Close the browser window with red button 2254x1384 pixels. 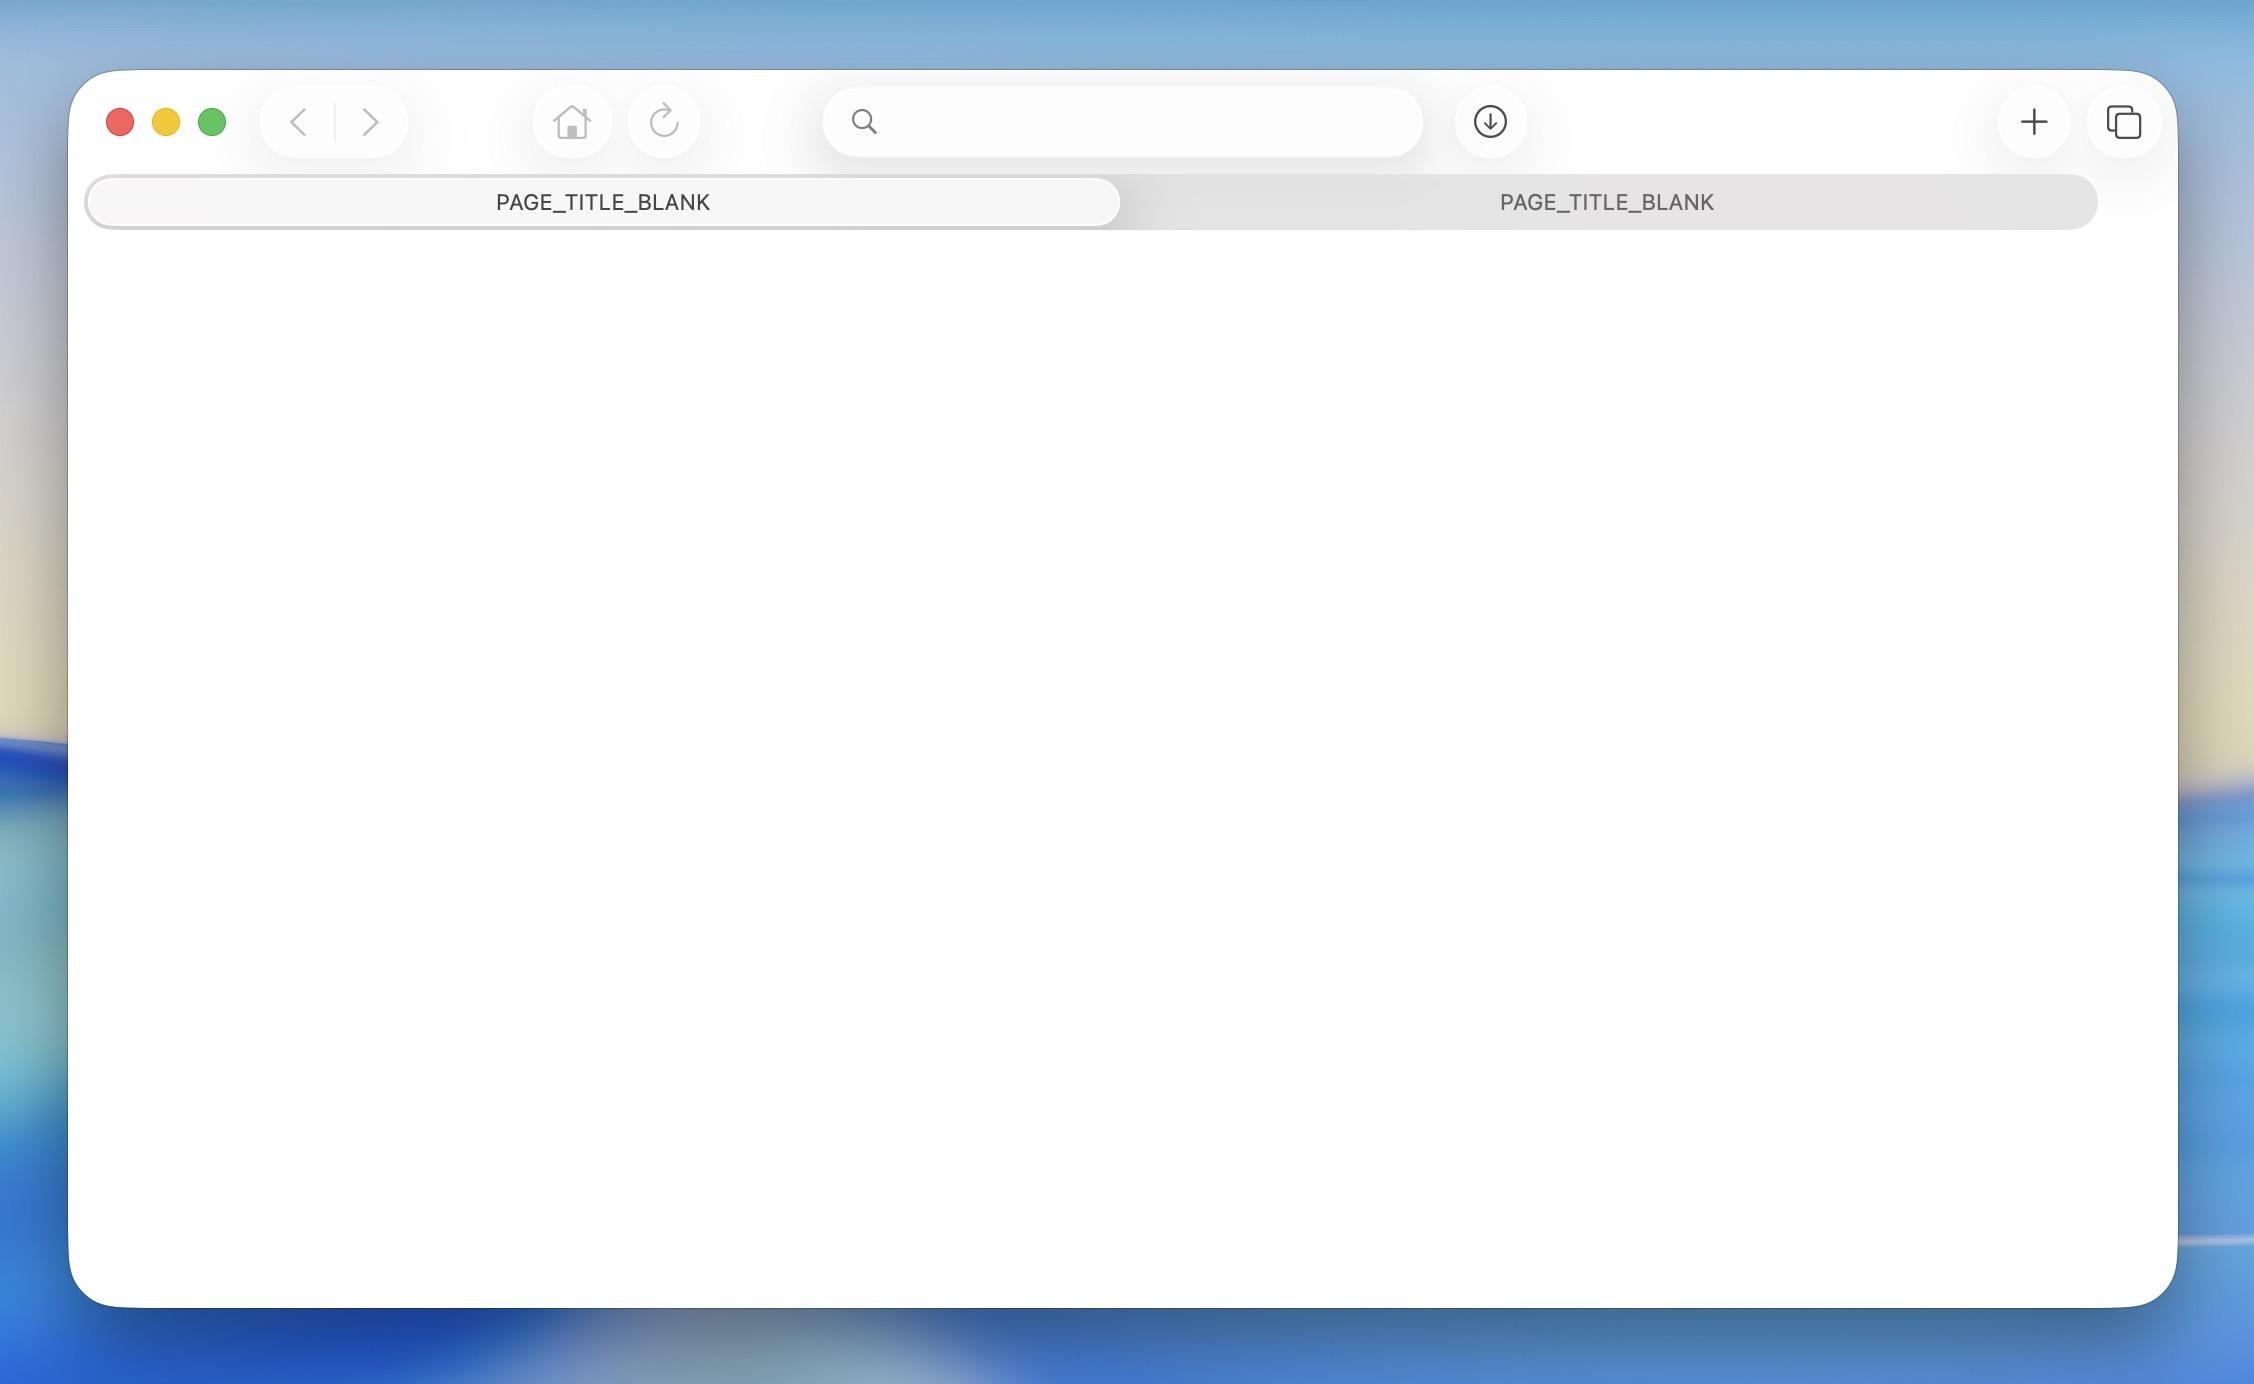(x=120, y=122)
